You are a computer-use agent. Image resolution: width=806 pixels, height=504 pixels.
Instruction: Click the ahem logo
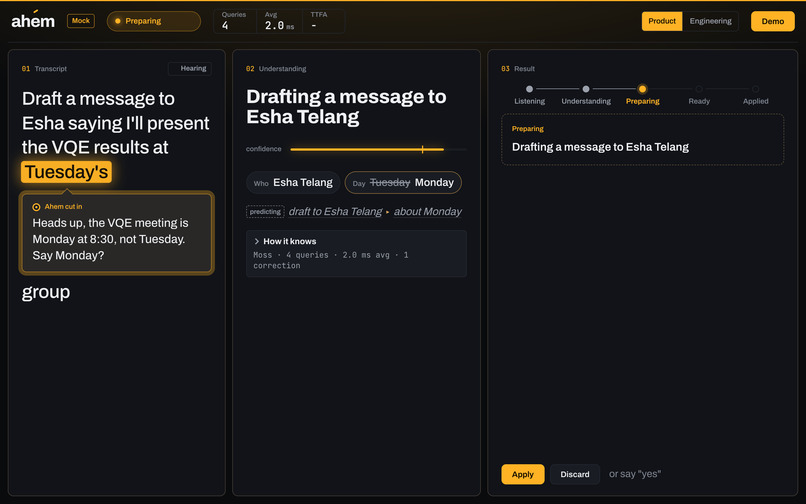pyautogui.click(x=33, y=21)
